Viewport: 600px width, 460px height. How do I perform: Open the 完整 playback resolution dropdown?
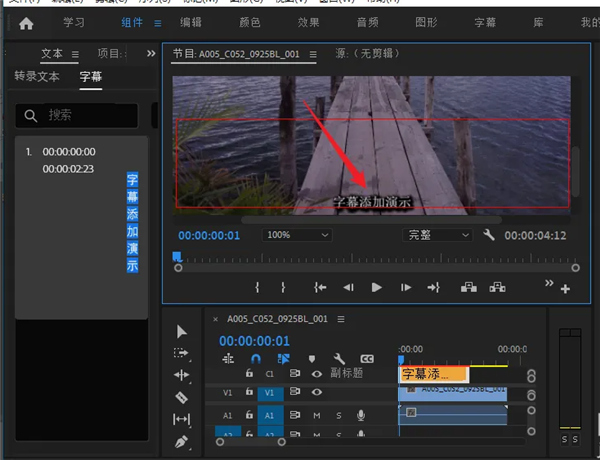pos(437,235)
